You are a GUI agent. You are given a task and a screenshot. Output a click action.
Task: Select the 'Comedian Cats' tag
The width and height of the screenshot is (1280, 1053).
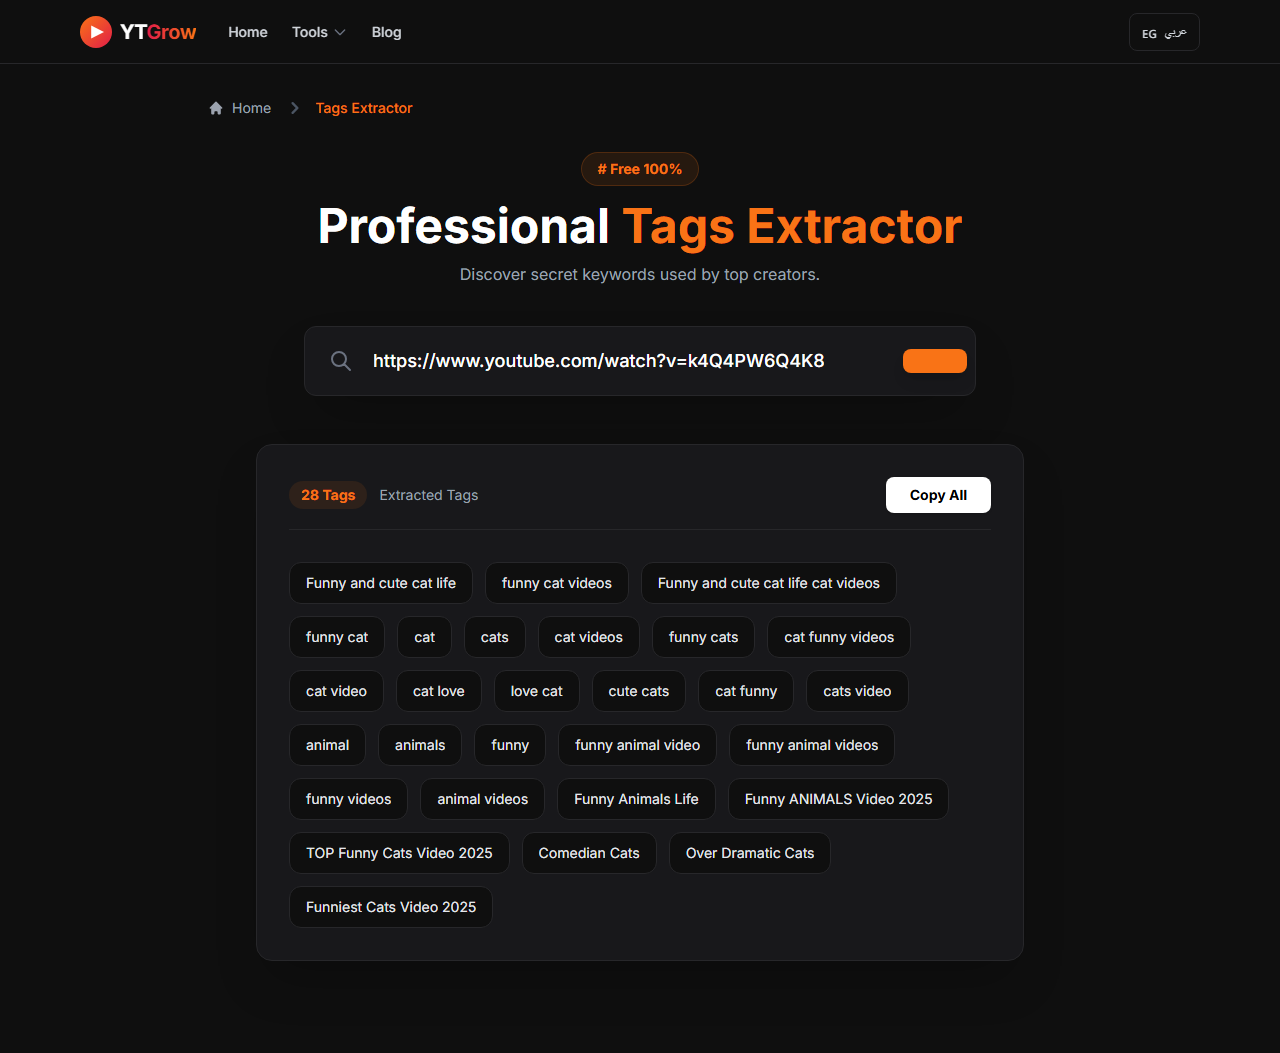589,852
